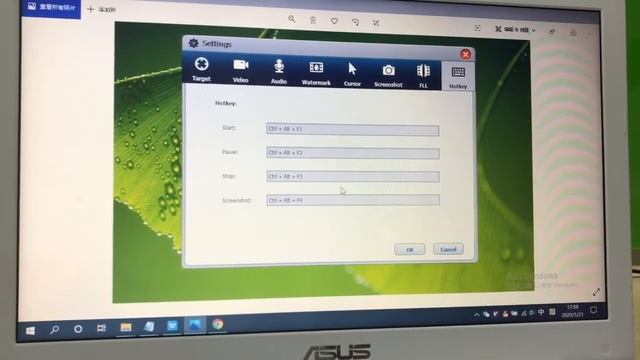
Task: Confirm settings with OK button
Action: (410, 249)
